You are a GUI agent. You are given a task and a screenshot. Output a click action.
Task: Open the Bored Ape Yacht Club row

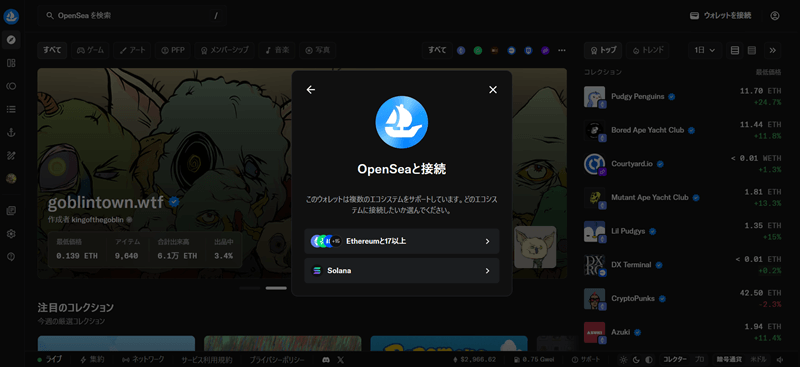coord(682,130)
